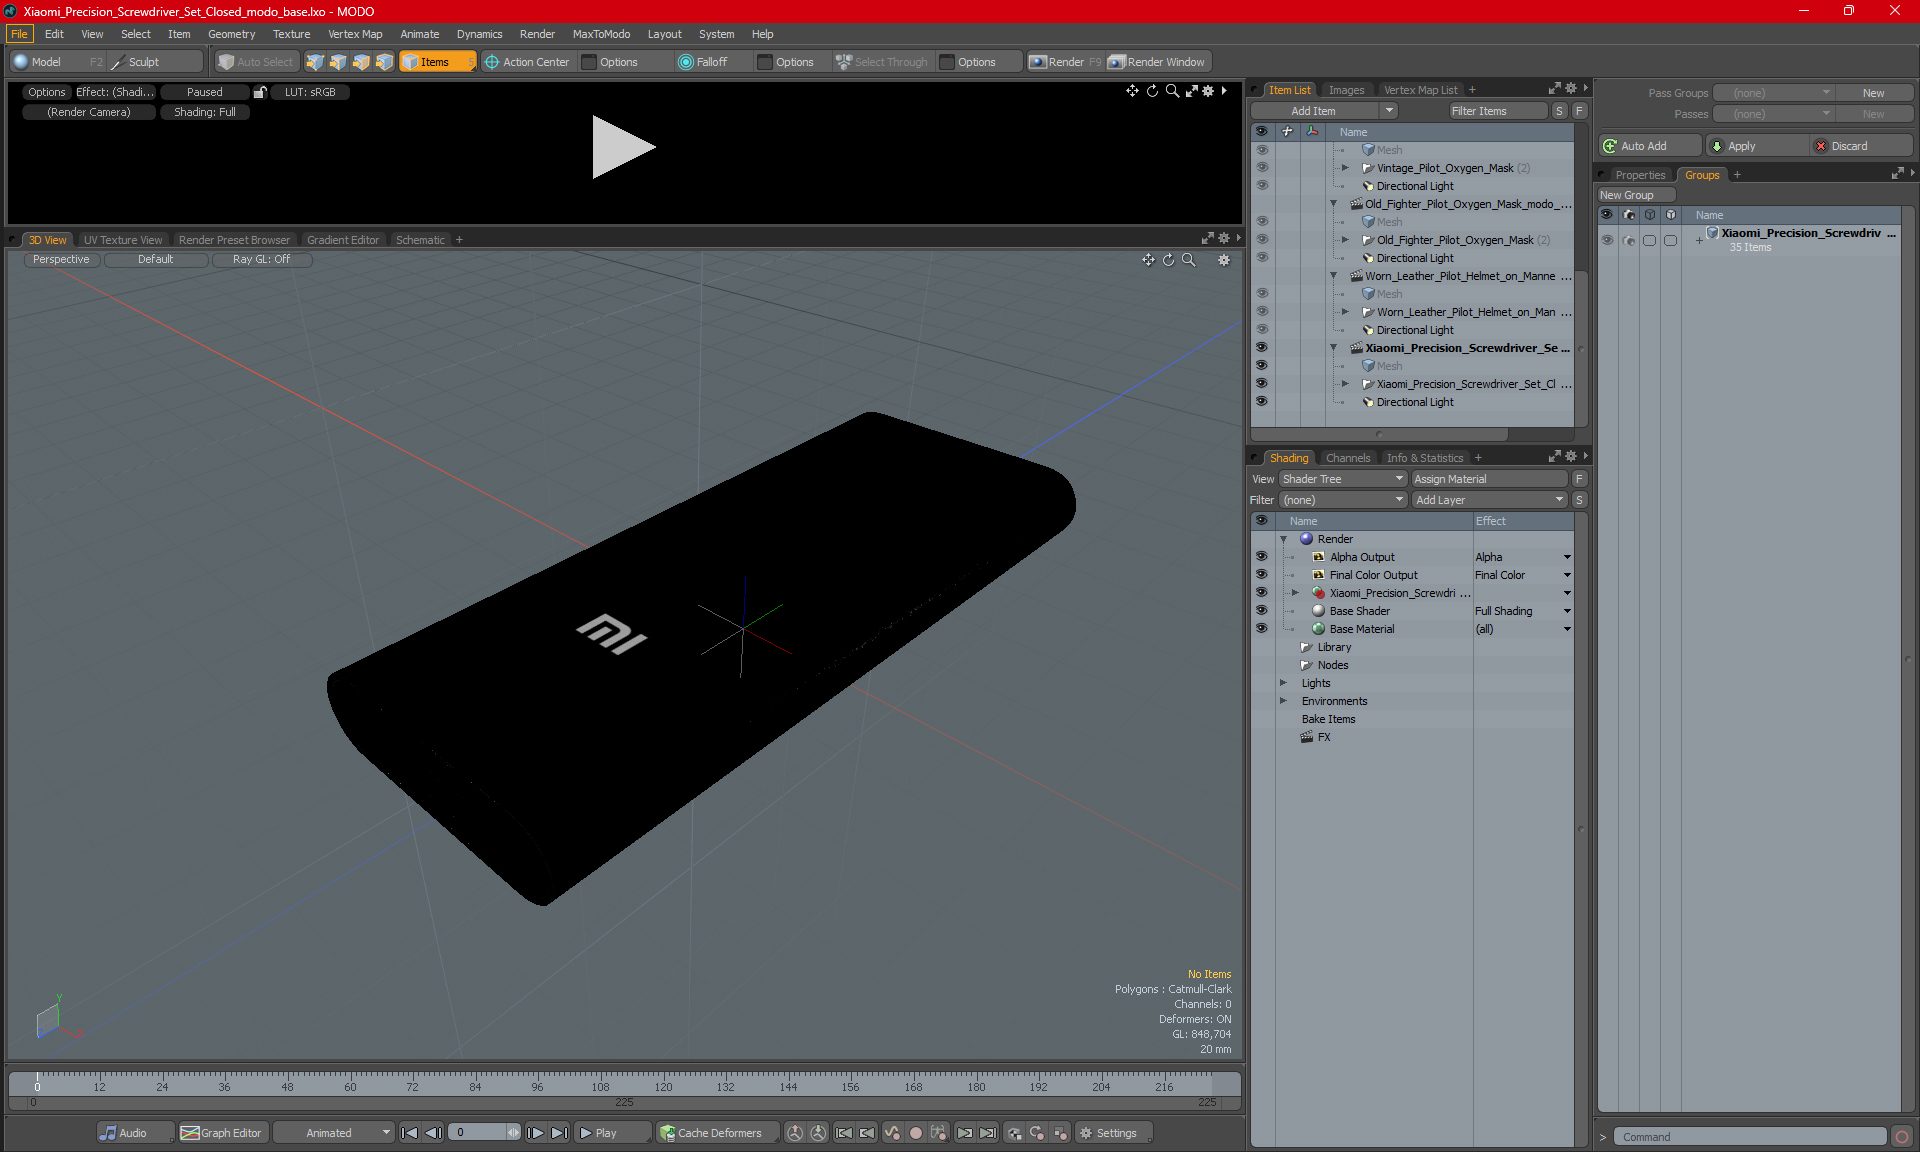Click the Action Center crosshair icon
Viewport: 1920px width, 1152px height.
tap(491, 62)
